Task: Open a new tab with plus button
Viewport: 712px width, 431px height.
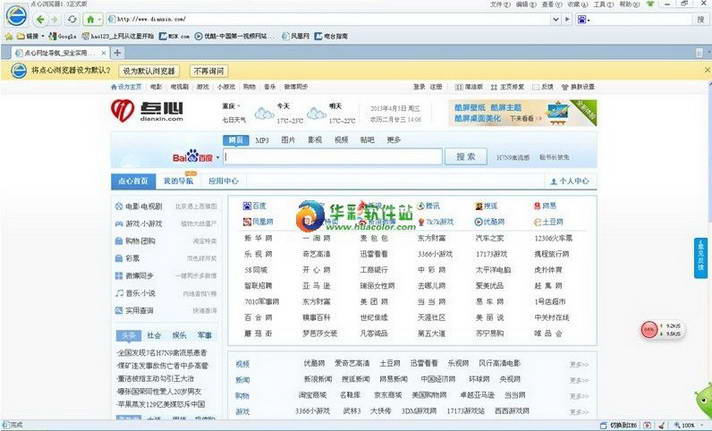Action: click(x=117, y=53)
